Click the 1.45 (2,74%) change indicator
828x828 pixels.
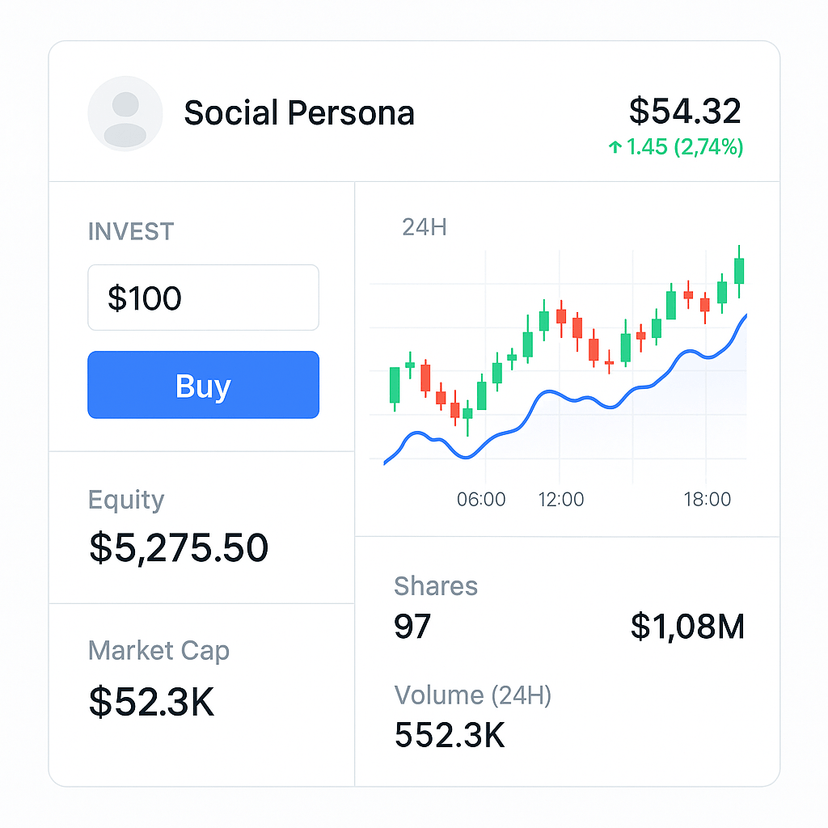[x=684, y=147]
